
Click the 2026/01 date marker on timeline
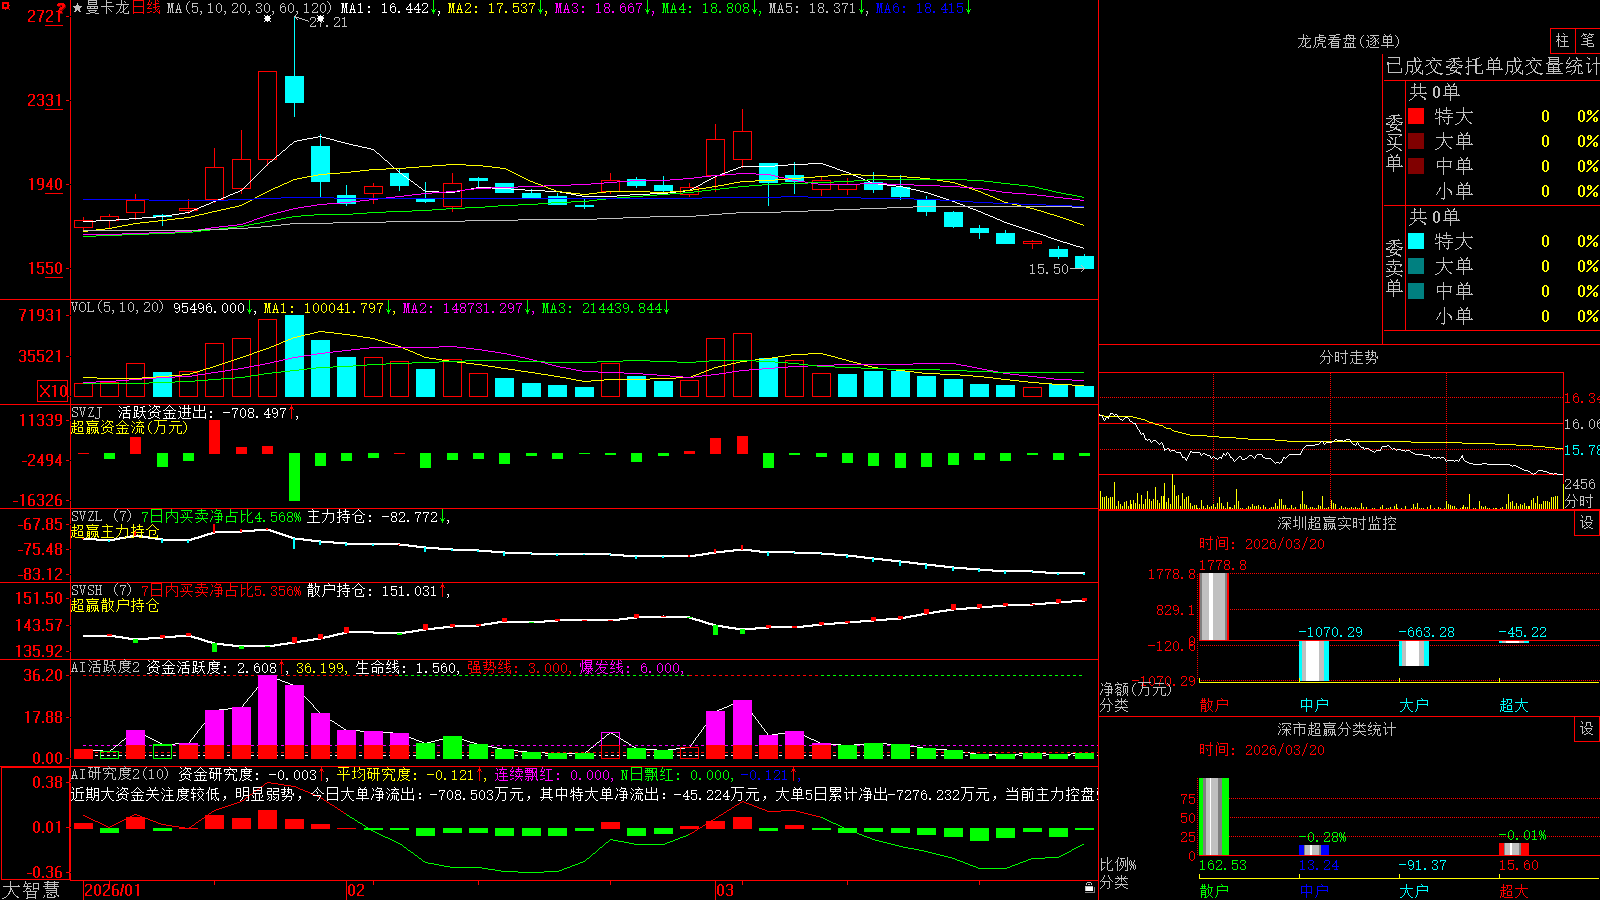tap(113, 890)
